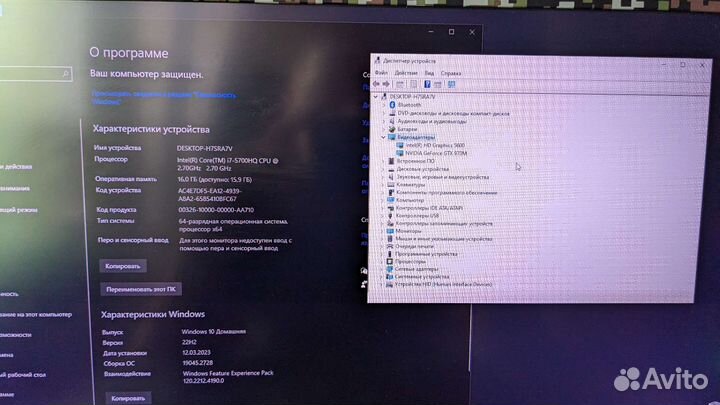Image resolution: width=720 pixels, height=405 pixels.
Task: Click the toolbar icon right of Help
Action: (438, 84)
